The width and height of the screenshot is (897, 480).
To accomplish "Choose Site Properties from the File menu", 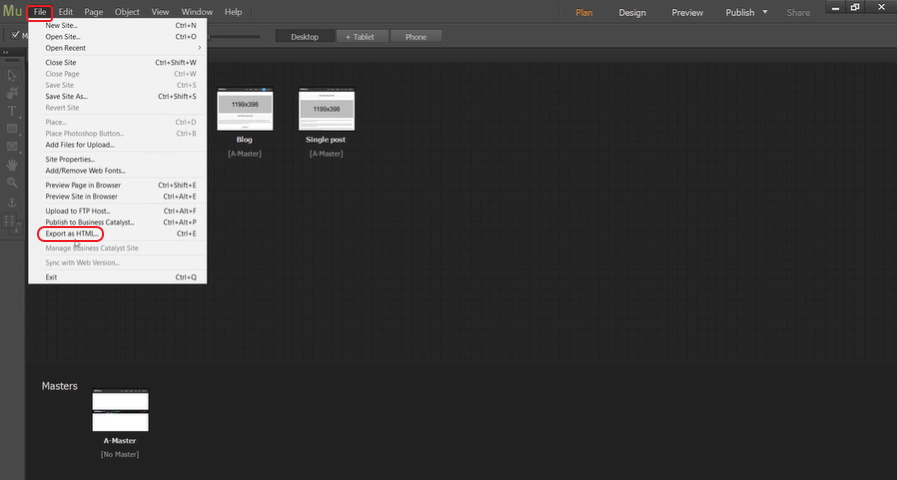I will pos(70,159).
